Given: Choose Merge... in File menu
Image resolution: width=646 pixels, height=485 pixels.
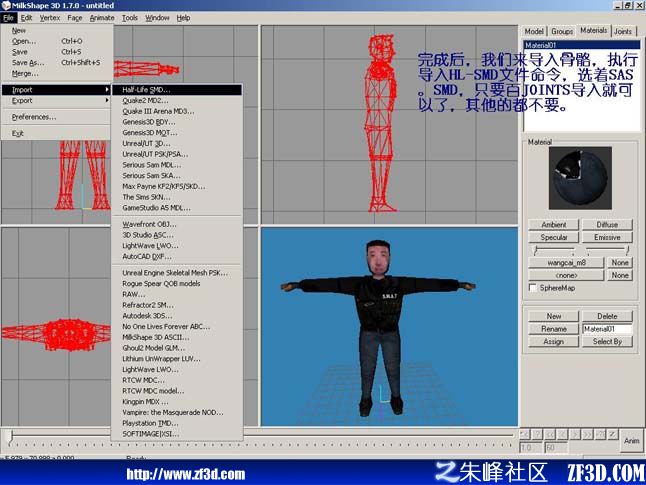Looking at the screenshot, I should point(56,73).
